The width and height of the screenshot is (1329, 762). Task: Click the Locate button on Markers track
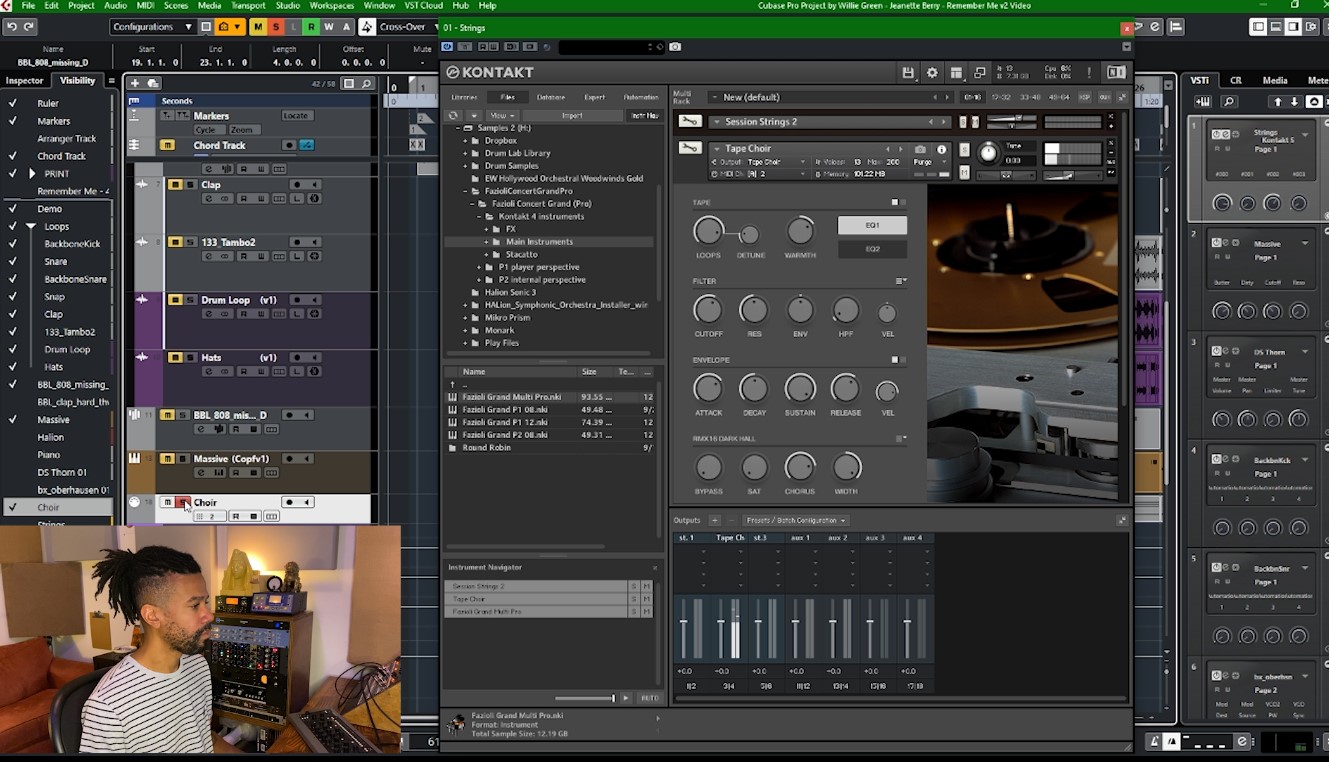click(x=296, y=116)
